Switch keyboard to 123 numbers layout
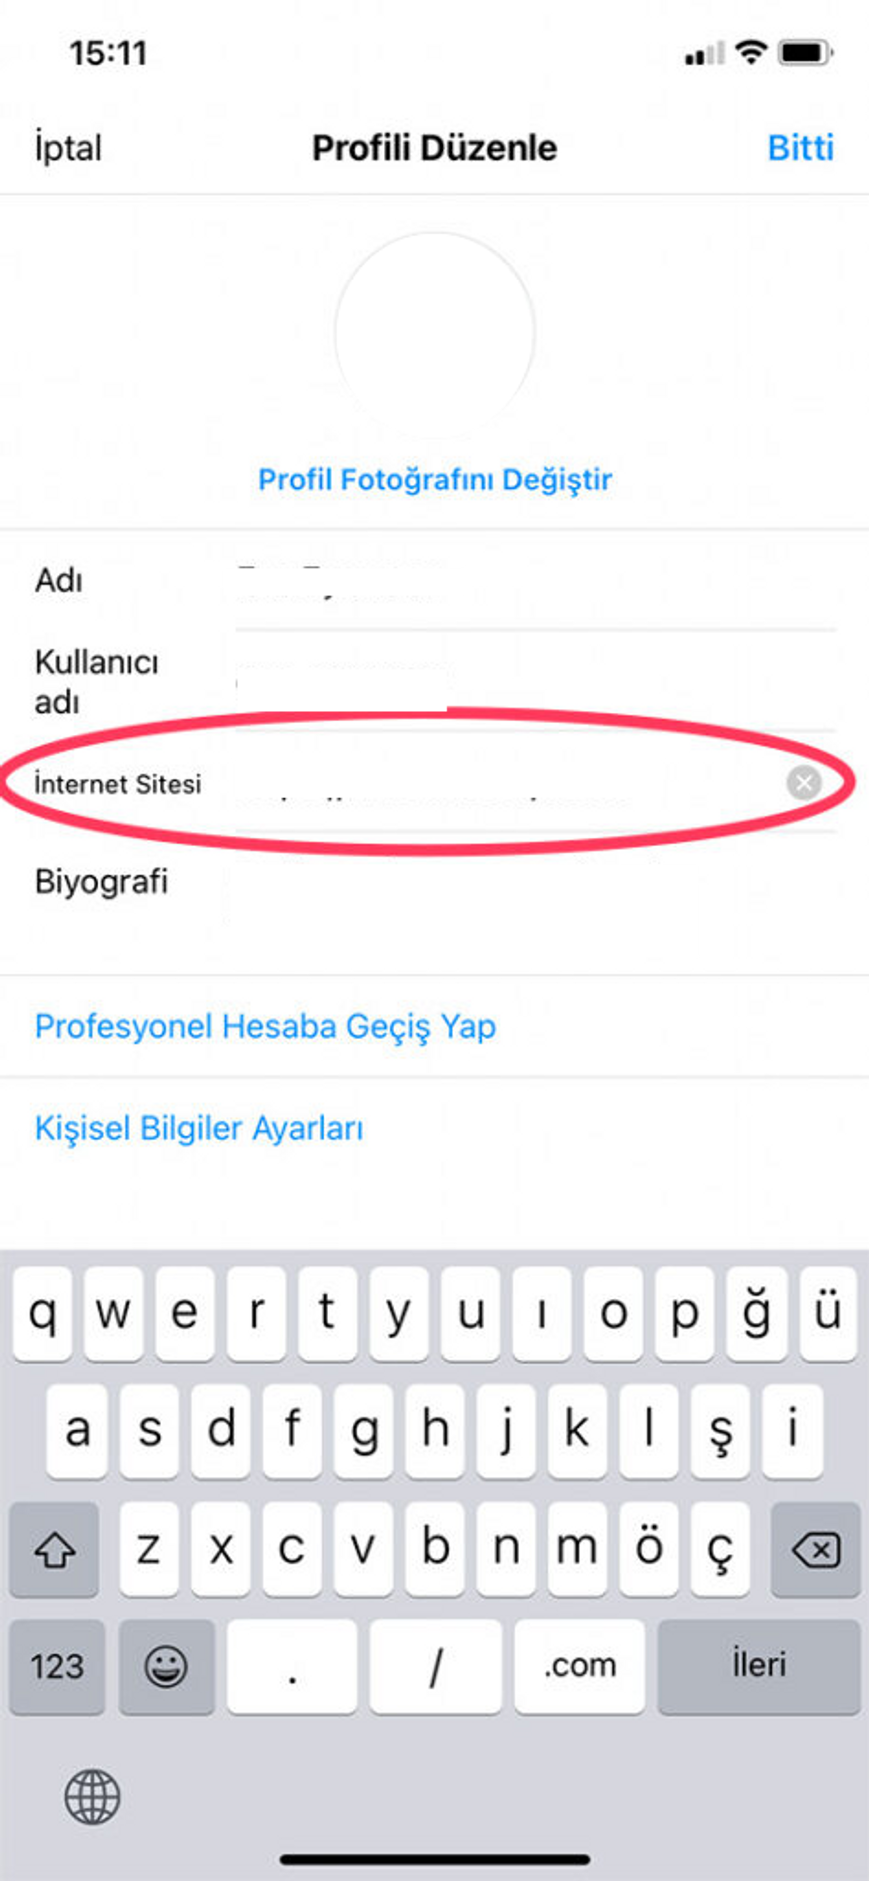 57,1666
